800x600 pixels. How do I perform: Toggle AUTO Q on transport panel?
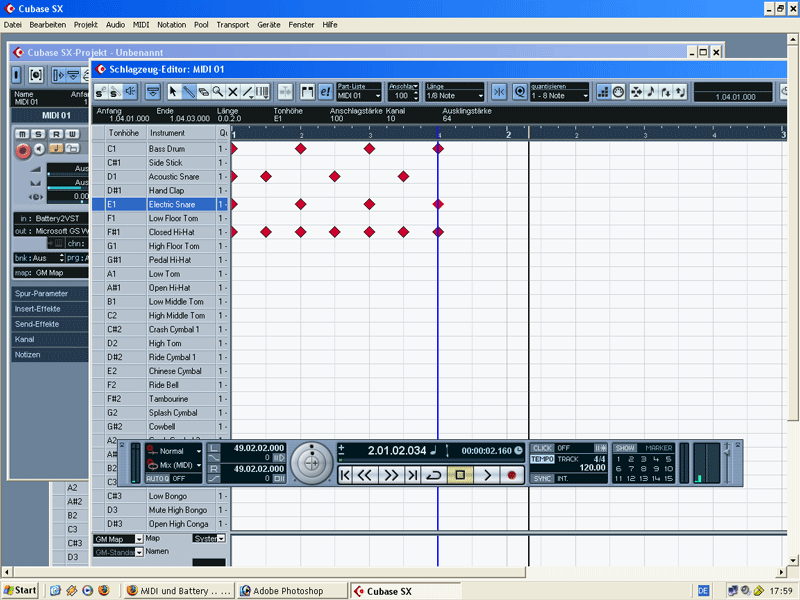click(x=158, y=479)
